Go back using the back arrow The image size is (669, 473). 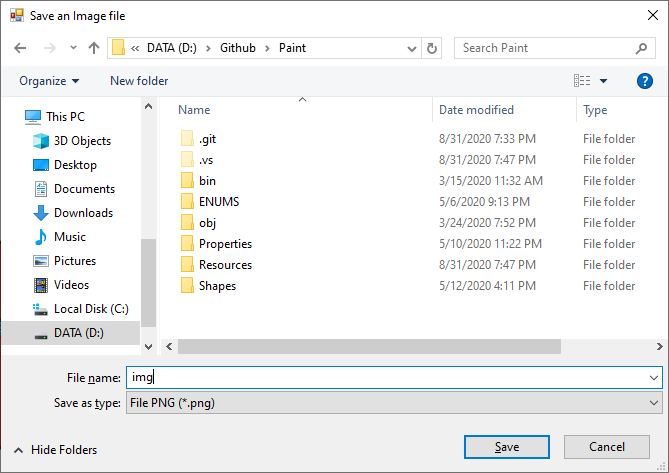pyautogui.click(x=20, y=48)
